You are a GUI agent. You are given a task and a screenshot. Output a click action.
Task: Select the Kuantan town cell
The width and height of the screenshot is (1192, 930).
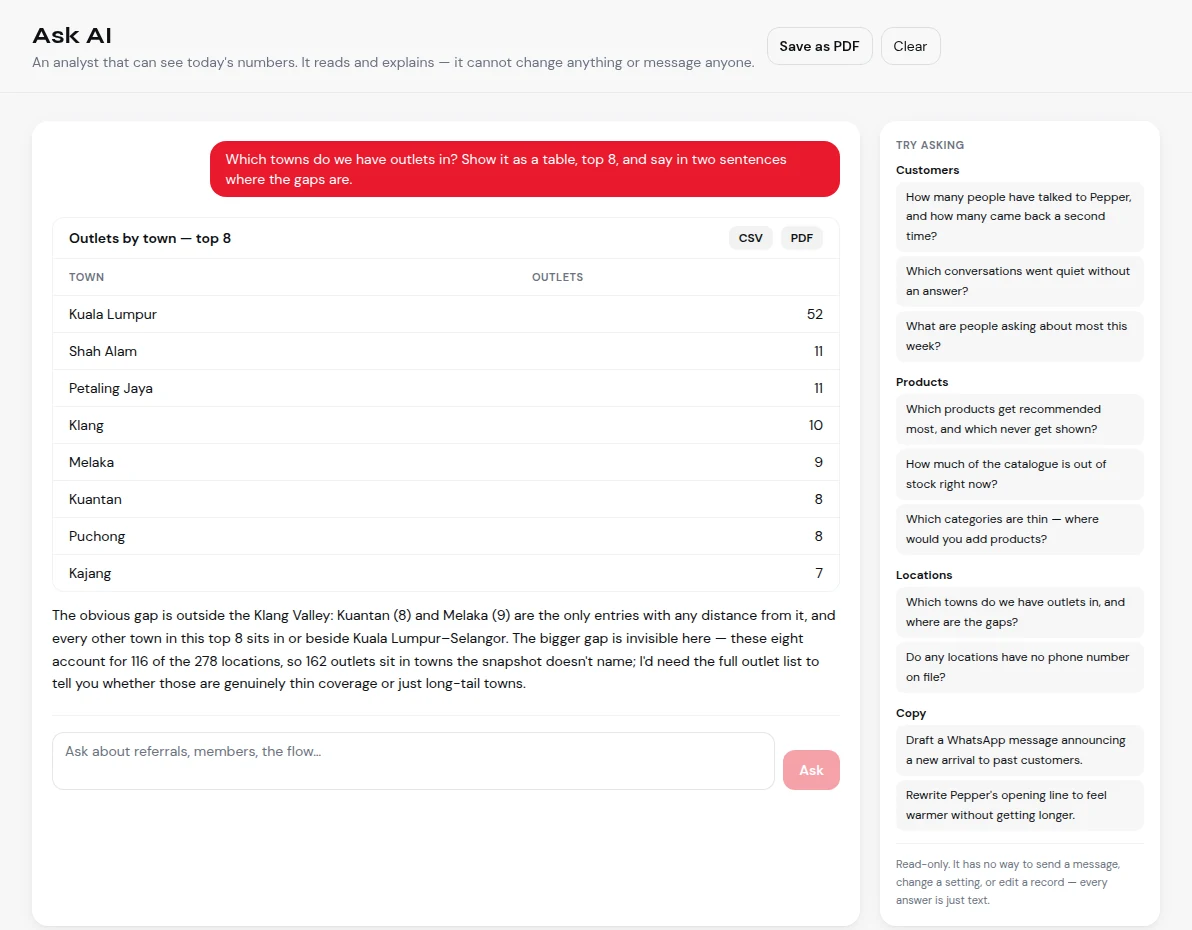[x=95, y=500]
